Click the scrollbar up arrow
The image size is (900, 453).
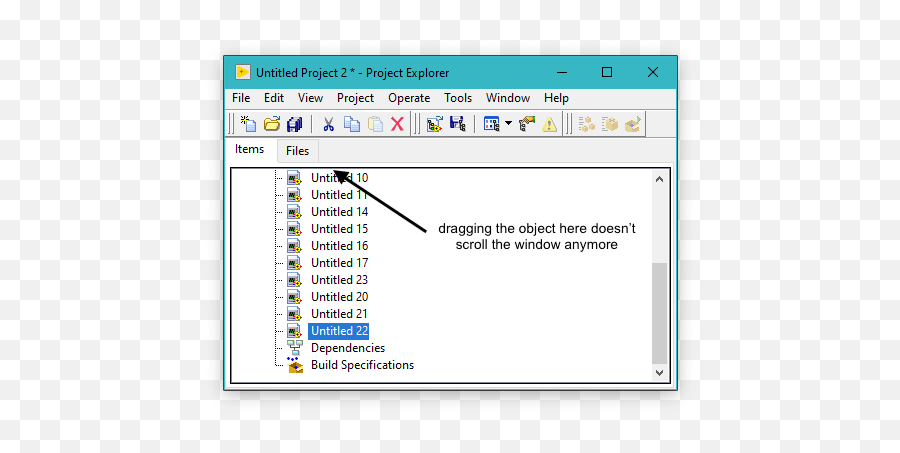(x=660, y=179)
